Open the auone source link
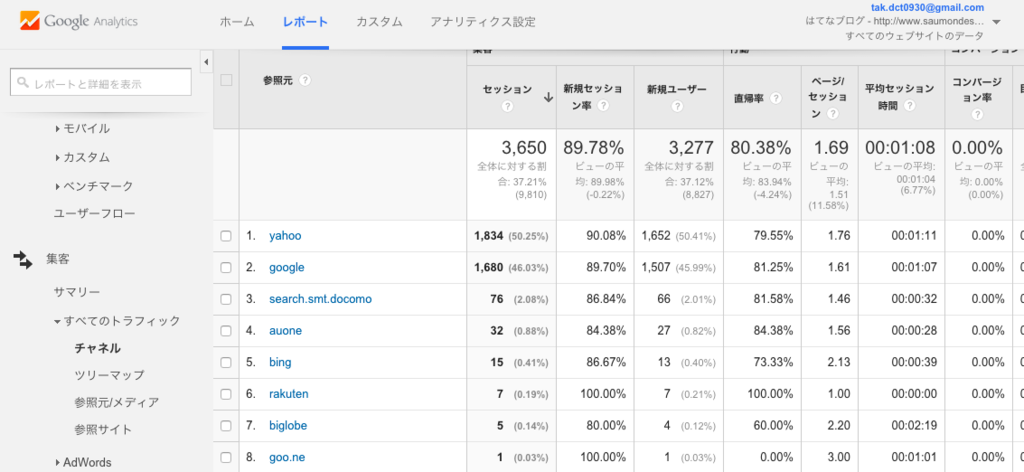The height and width of the screenshot is (472, 1024). coord(285,331)
